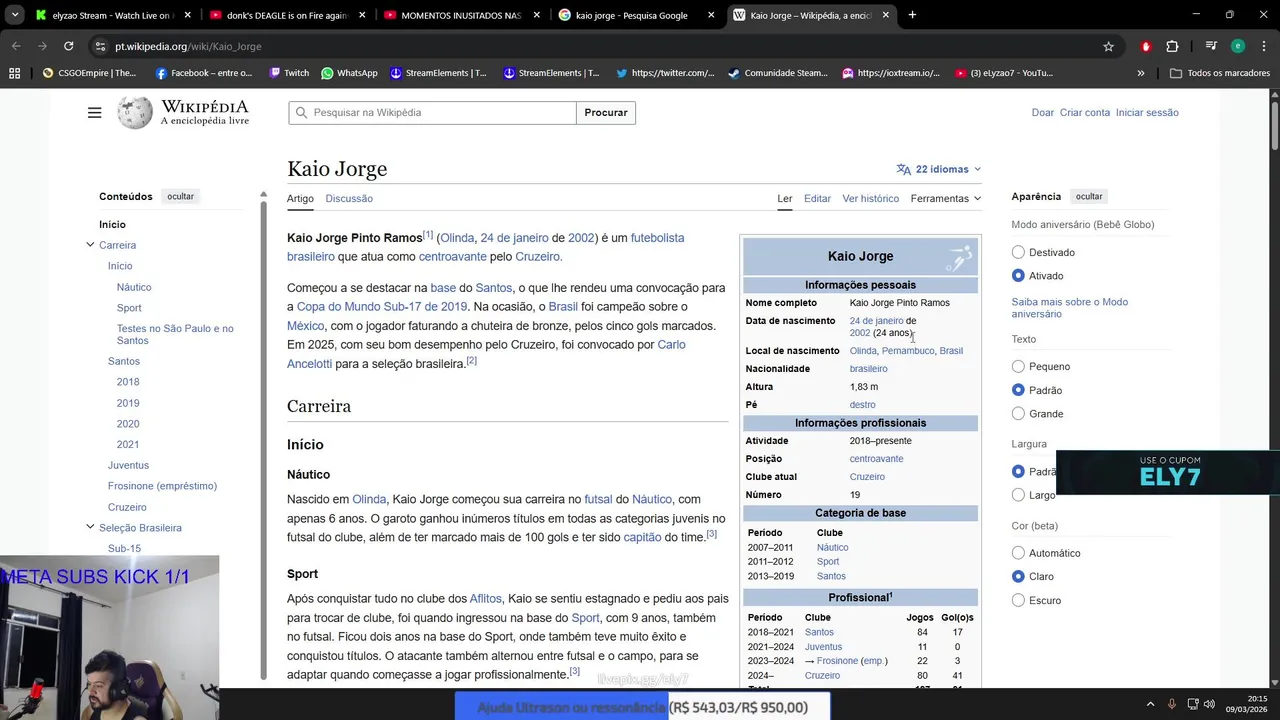
Task: Open the browser extensions puzzle icon
Action: [x=1172, y=46]
